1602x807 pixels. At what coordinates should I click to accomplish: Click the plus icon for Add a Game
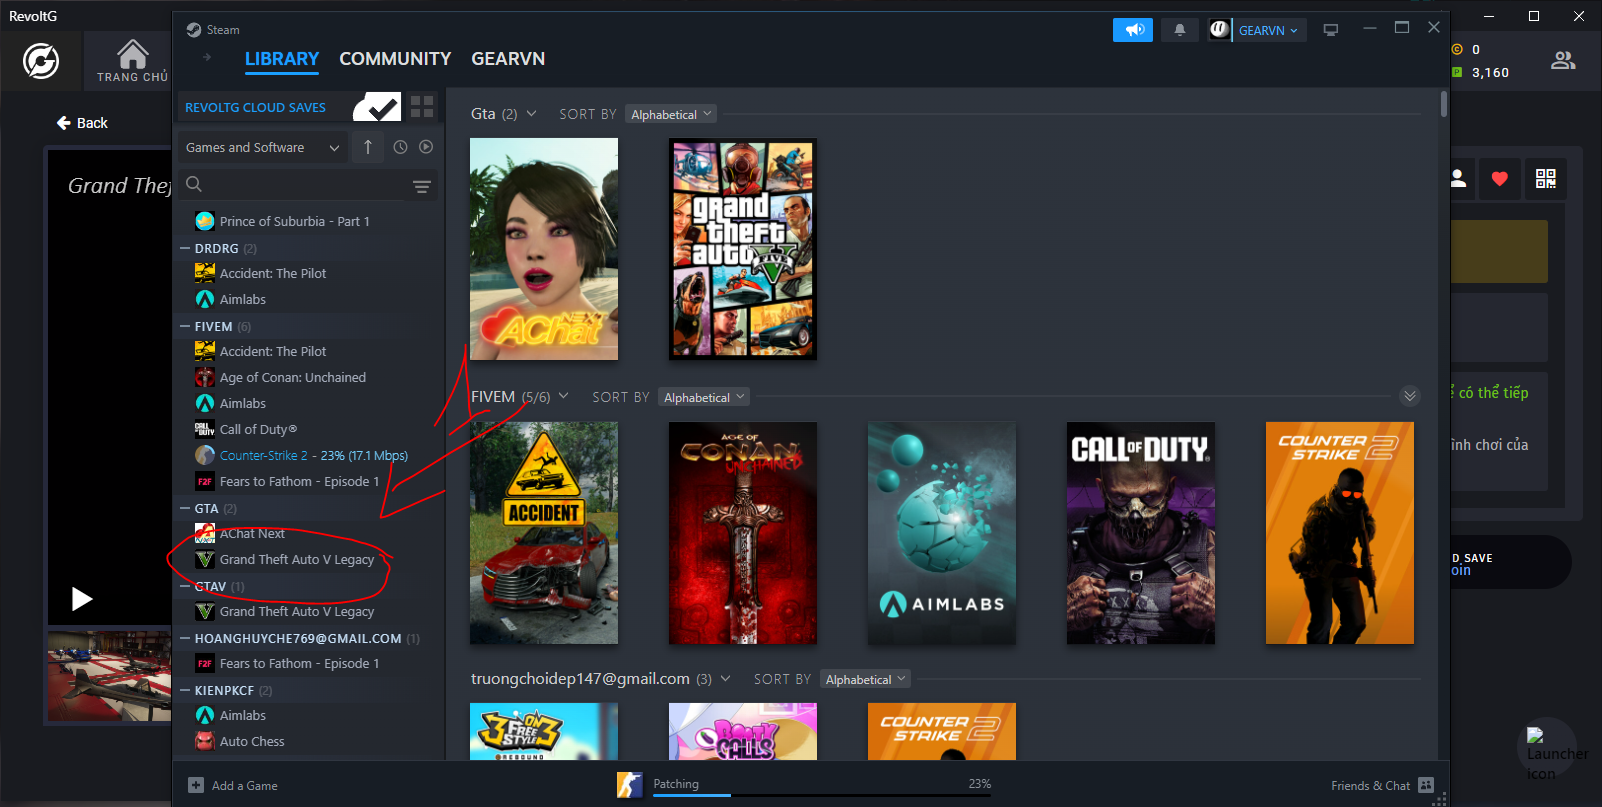pos(196,785)
